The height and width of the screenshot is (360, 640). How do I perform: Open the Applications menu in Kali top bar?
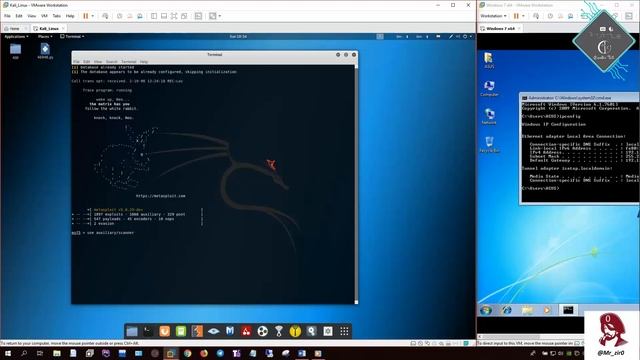click(16, 36)
